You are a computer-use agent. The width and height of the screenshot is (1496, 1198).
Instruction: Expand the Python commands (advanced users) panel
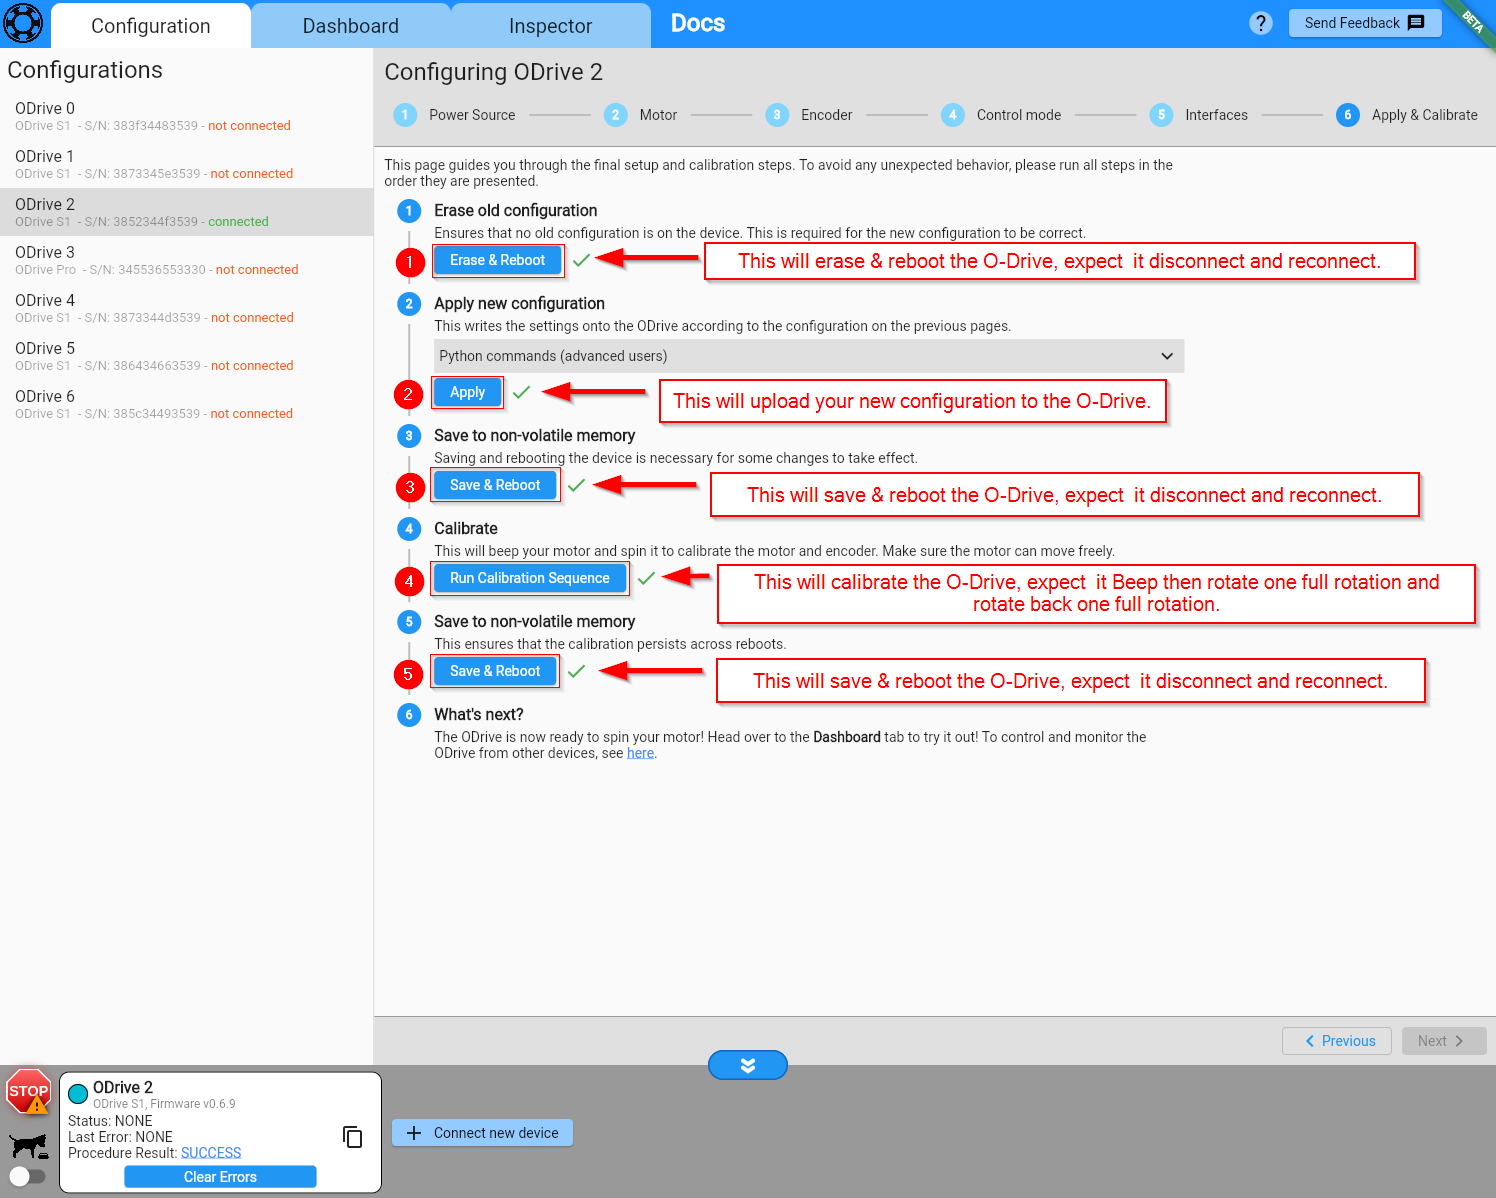pyautogui.click(x=808, y=356)
